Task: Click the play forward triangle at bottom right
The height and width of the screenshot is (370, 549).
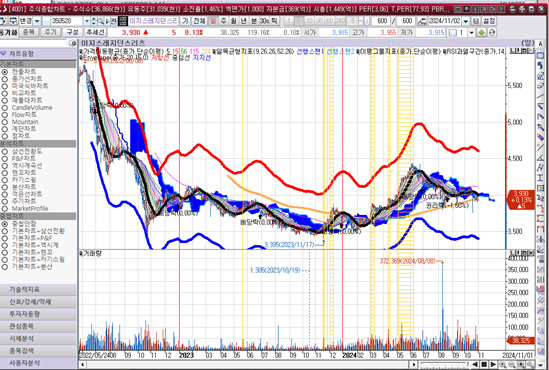Action: click(493, 365)
